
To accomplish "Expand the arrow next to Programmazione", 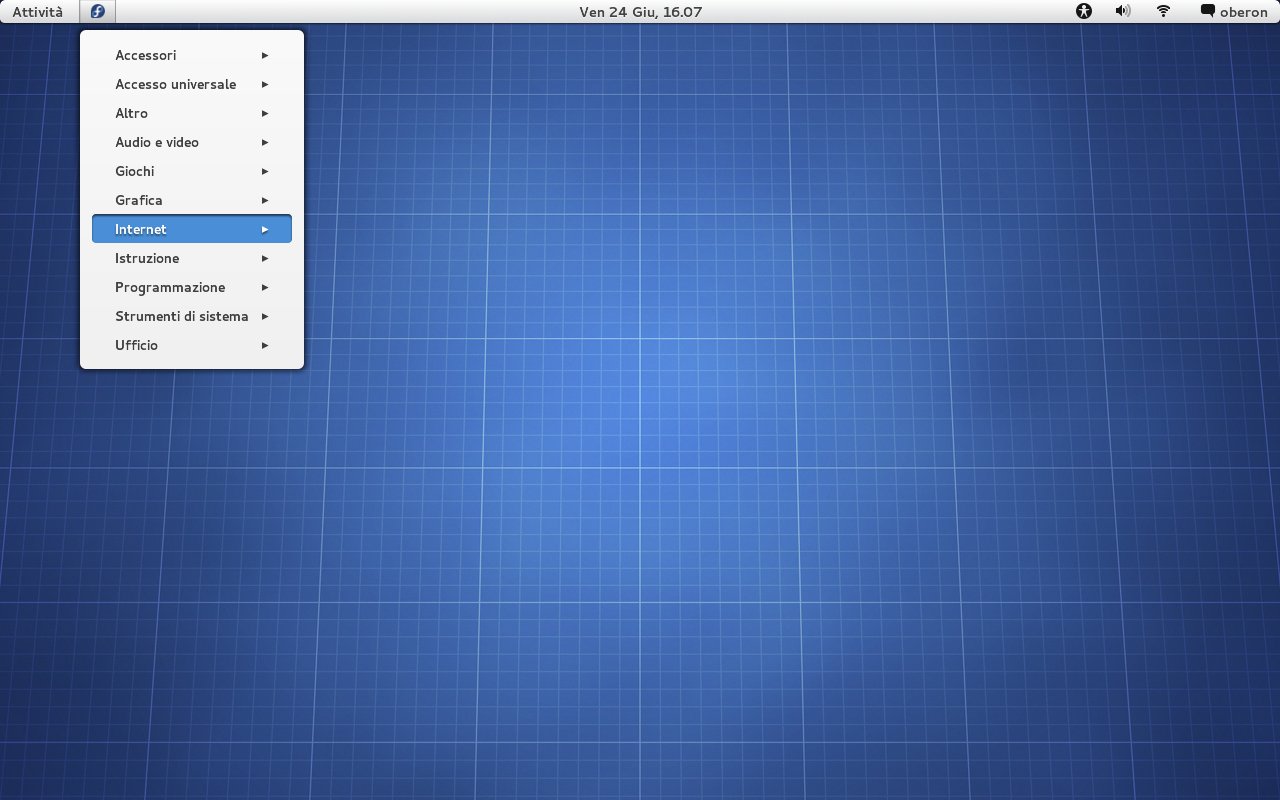I will [x=265, y=287].
